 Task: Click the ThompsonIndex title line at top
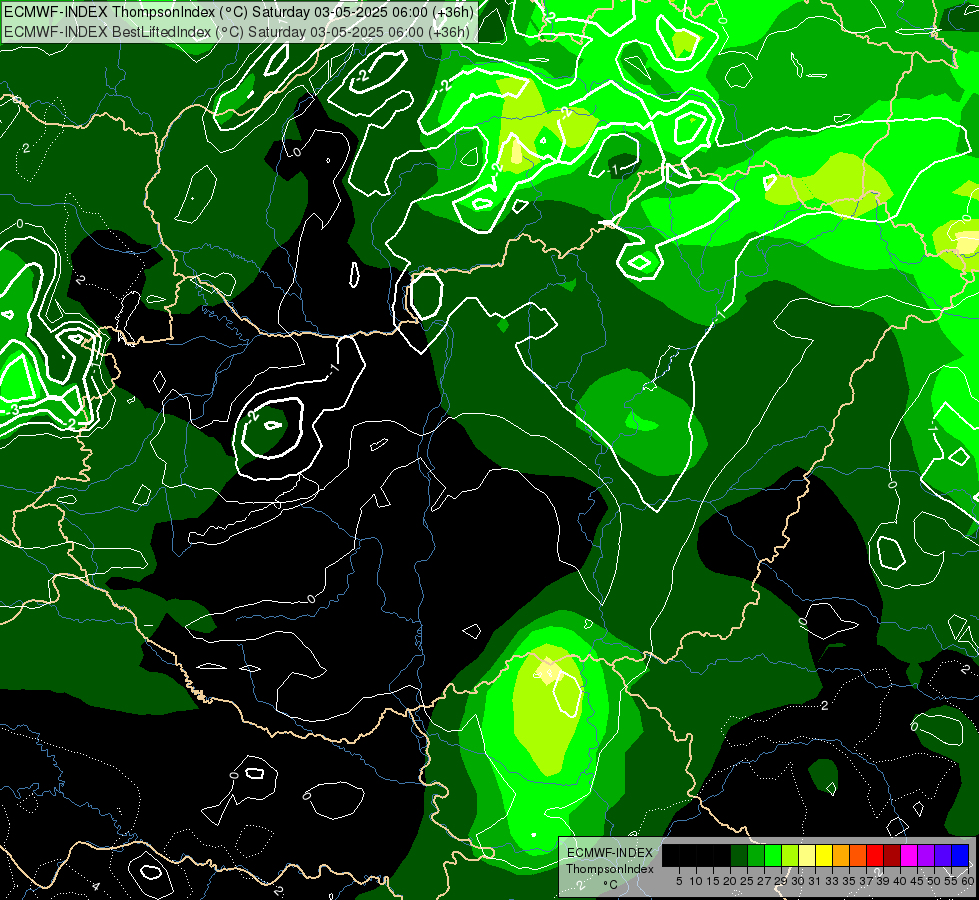tap(239, 11)
